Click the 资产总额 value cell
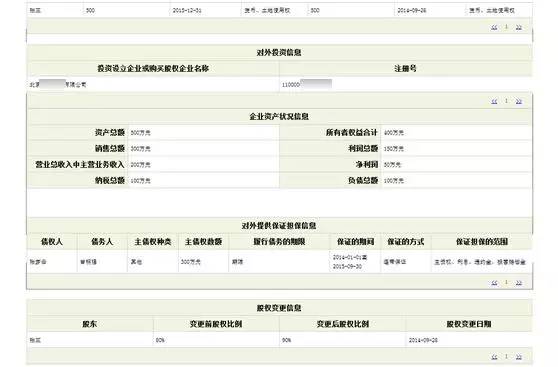The height and width of the screenshot is (367, 558). 203,133
